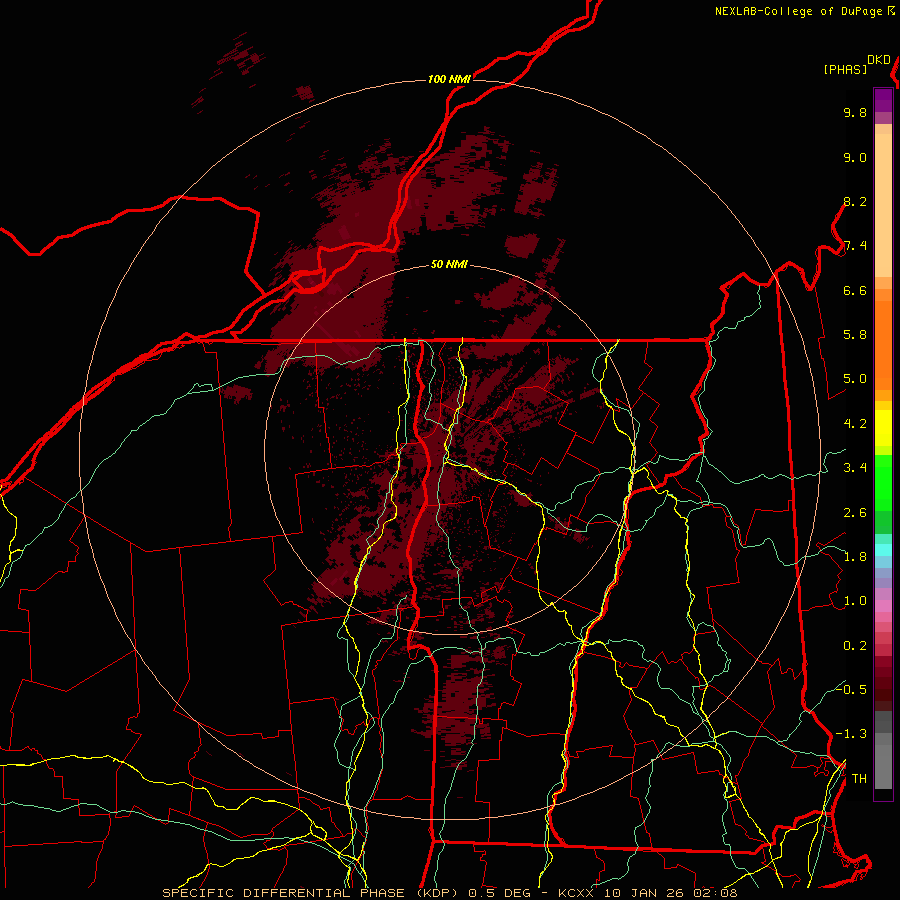
Task: Click the Specific Differential Phase caption at bottom
Action: pos(449,893)
